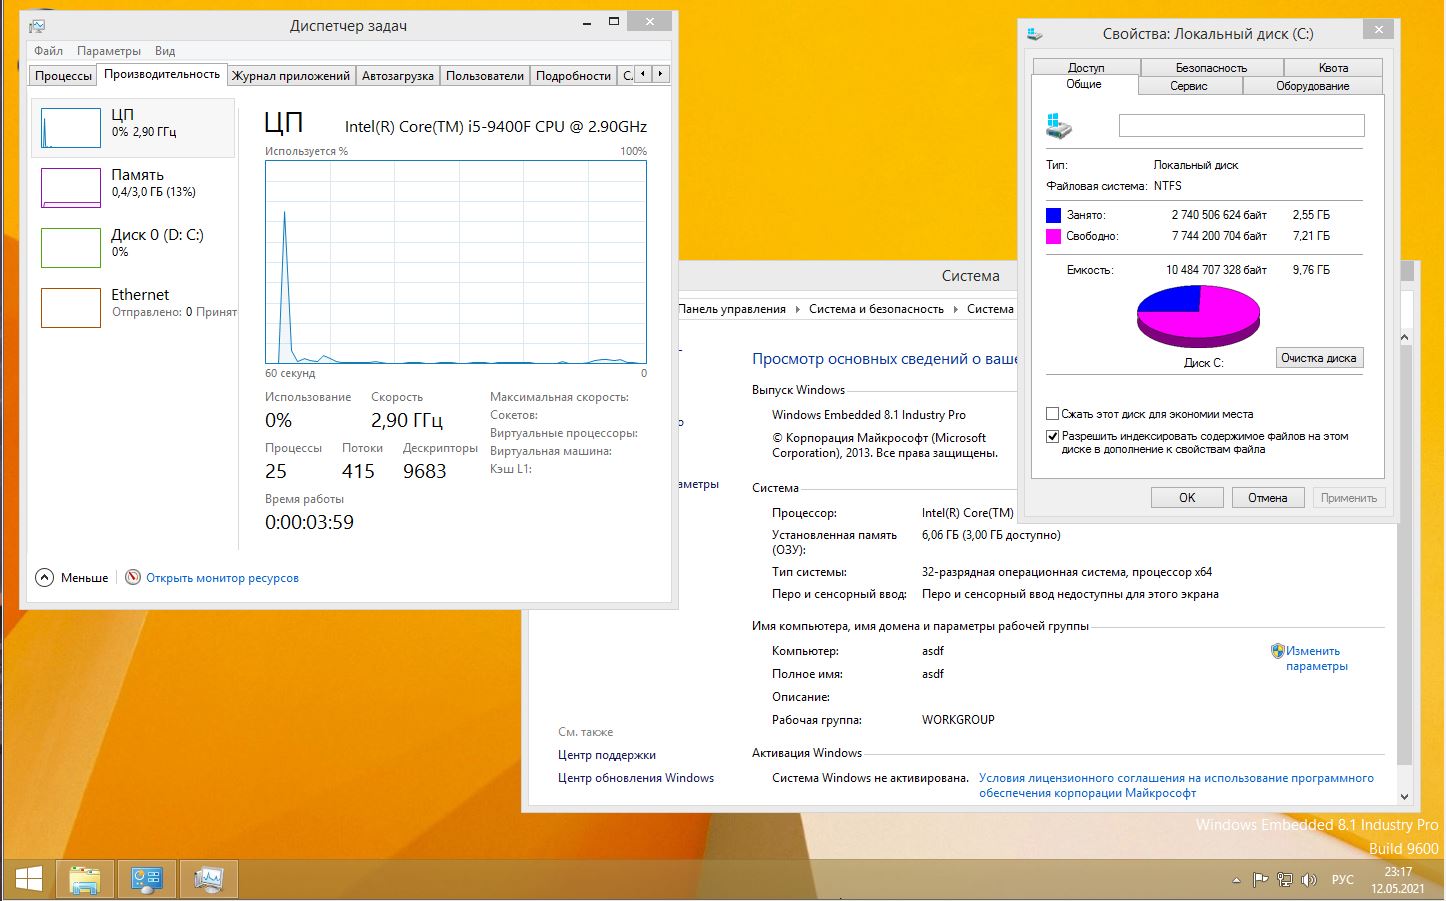Click the blue Занято color swatch
The width and height of the screenshot is (1446, 901).
[1053, 215]
